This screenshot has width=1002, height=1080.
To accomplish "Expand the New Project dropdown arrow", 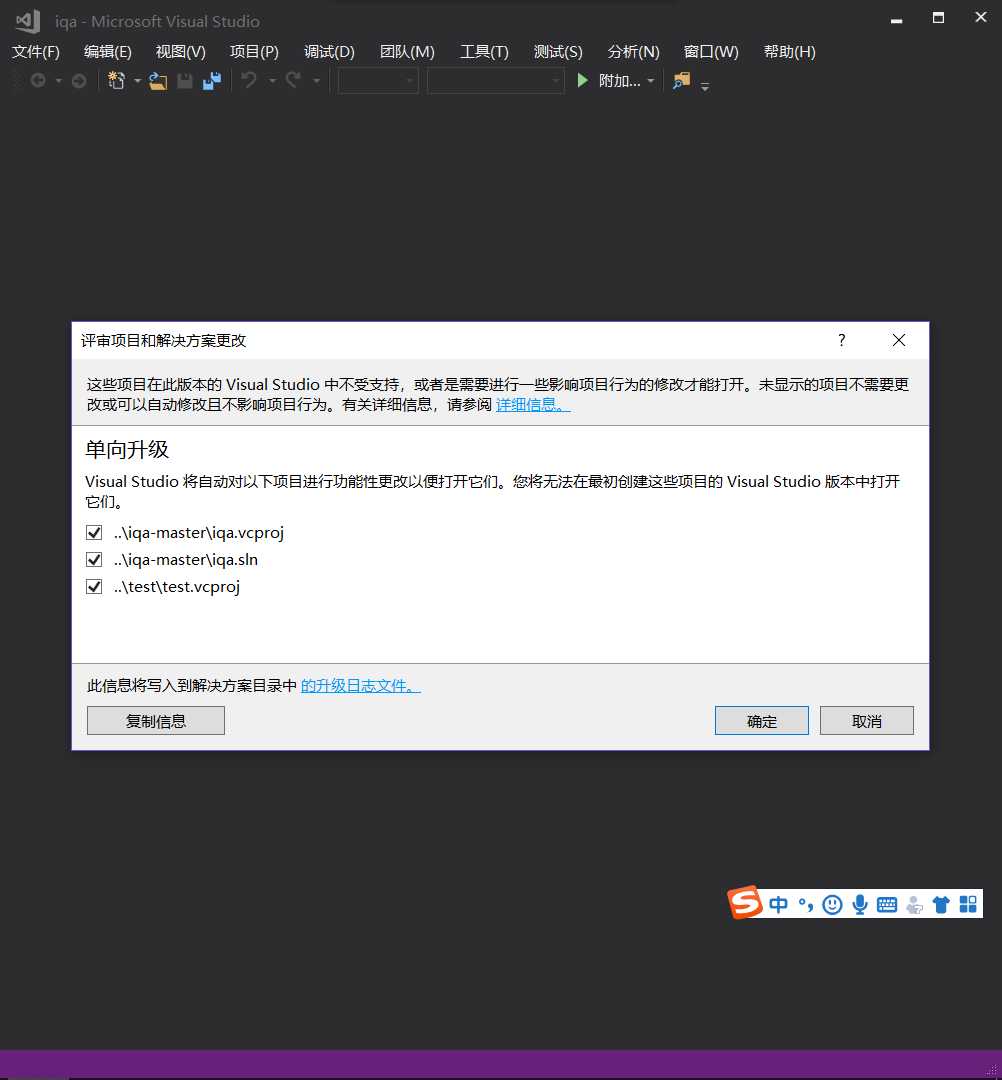I will 137,81.
